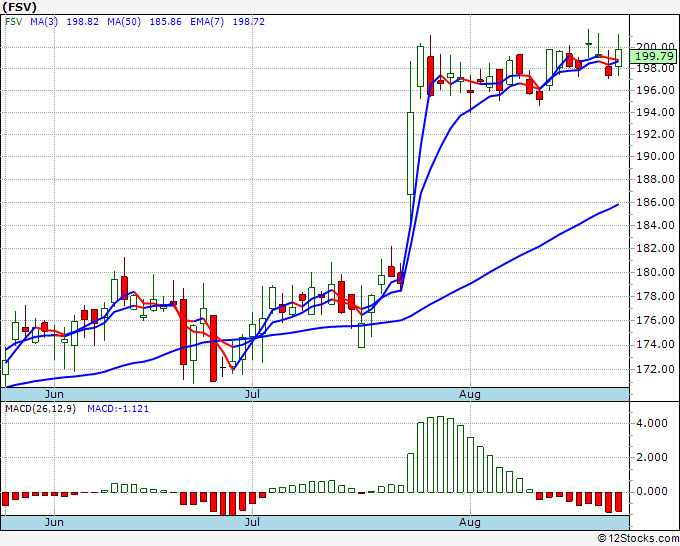Click the EMA(7) indicator label
Viewport: 680px width, 546px height.
(x=207, y=22)
